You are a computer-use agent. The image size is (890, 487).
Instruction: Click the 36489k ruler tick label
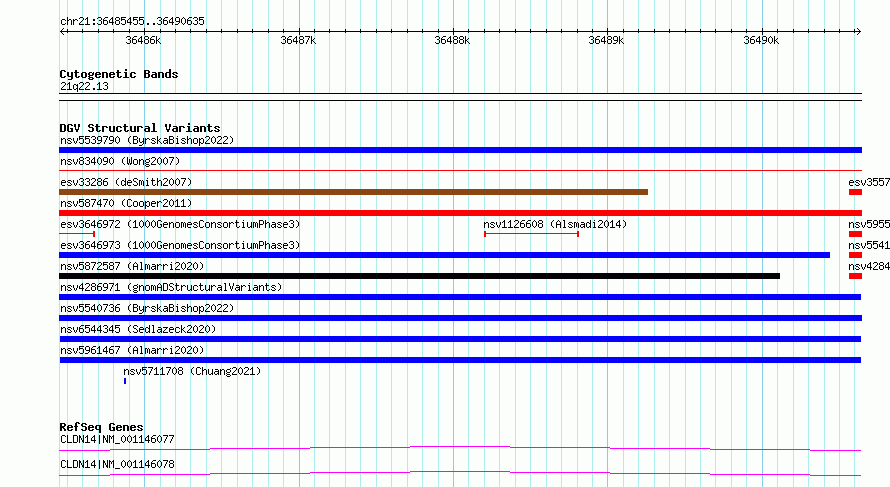pyautogui.click(x=606, y=40)
